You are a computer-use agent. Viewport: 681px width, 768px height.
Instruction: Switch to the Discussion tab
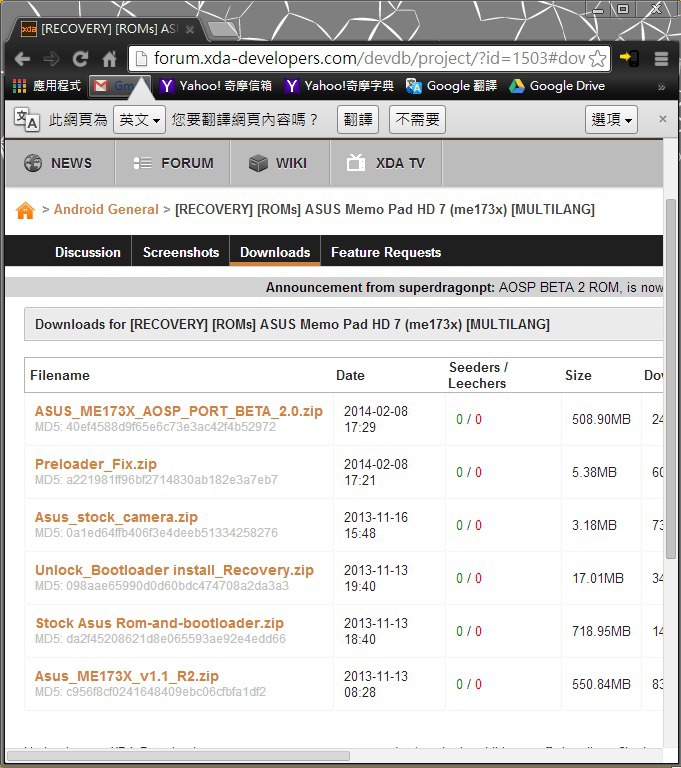[x=88, y=252]
